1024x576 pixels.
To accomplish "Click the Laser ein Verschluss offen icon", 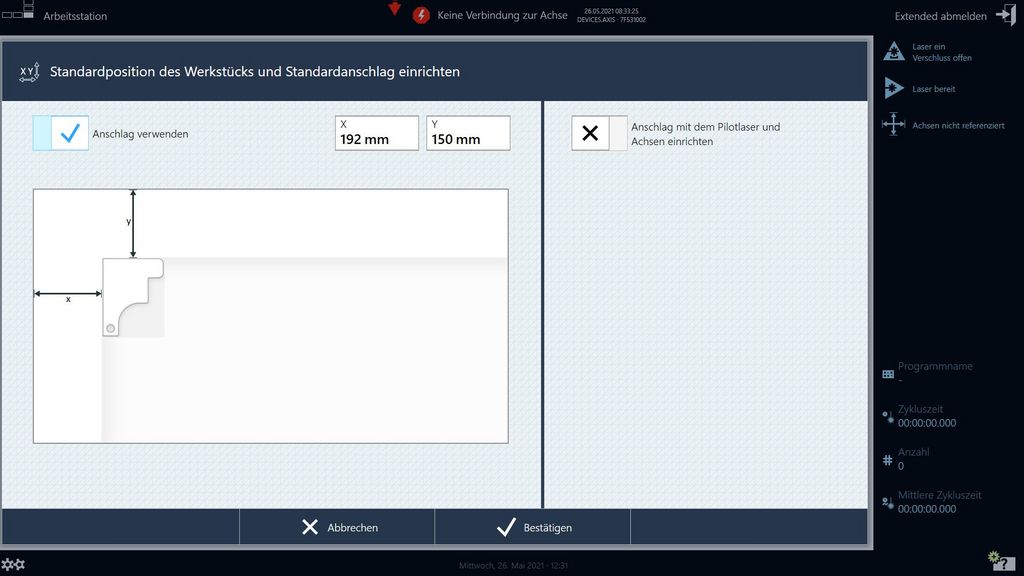I will [893, 52].
